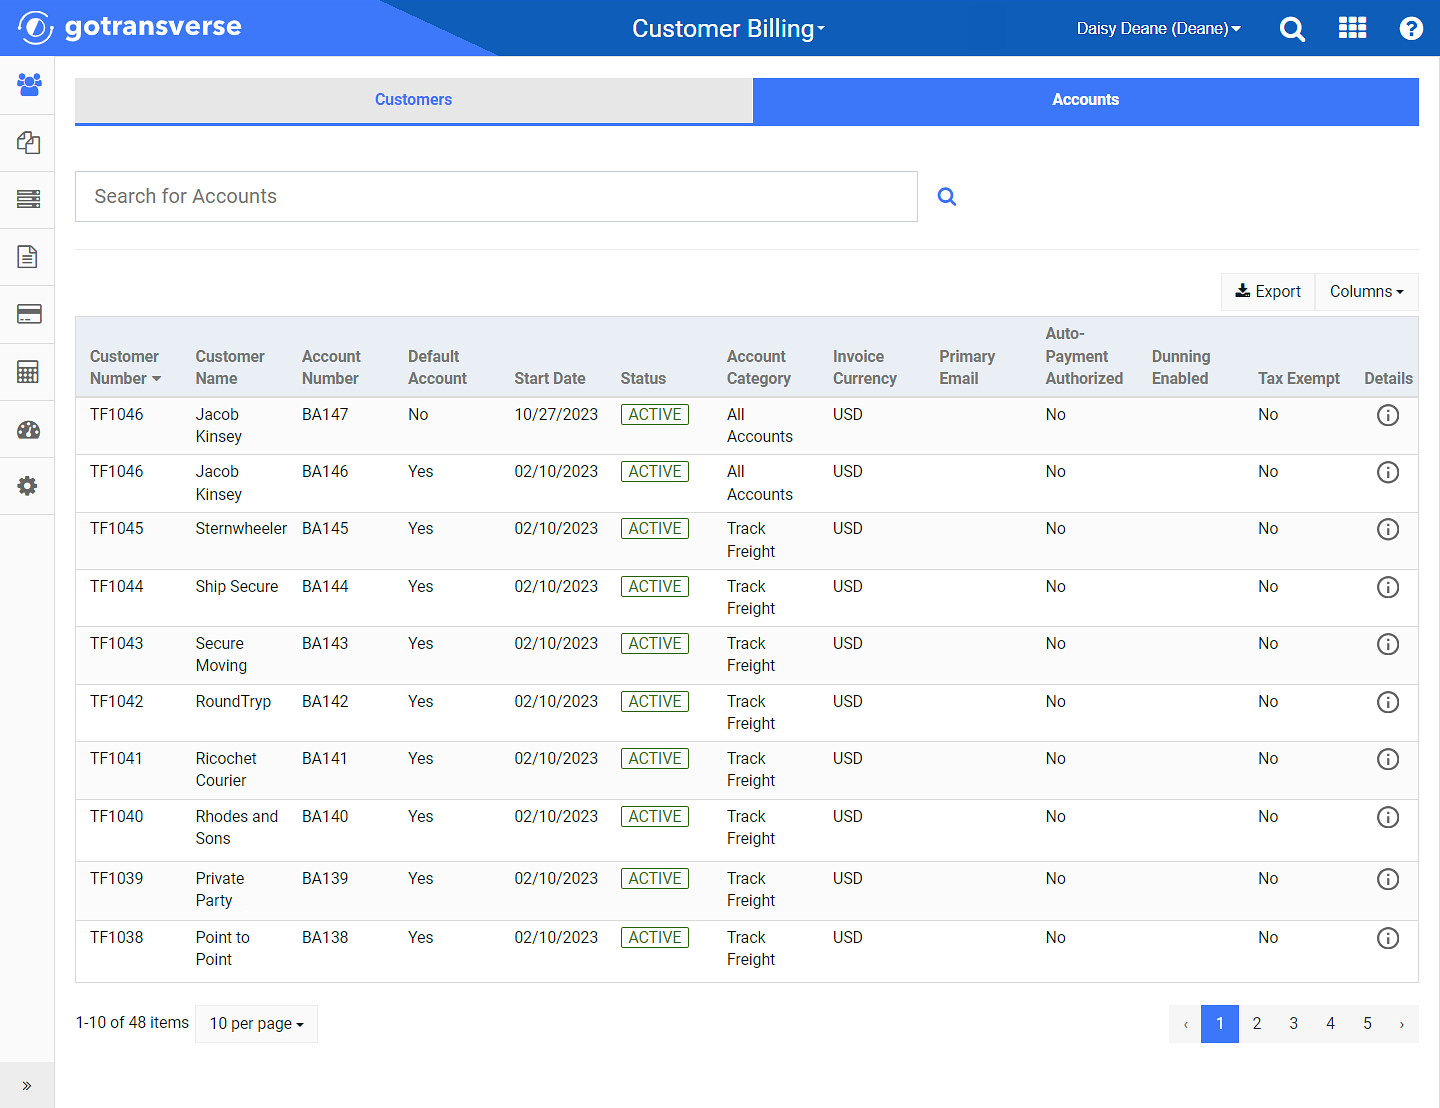Click the Account Number column header
Screen dimensions: 1440x1108
(331, 367)
